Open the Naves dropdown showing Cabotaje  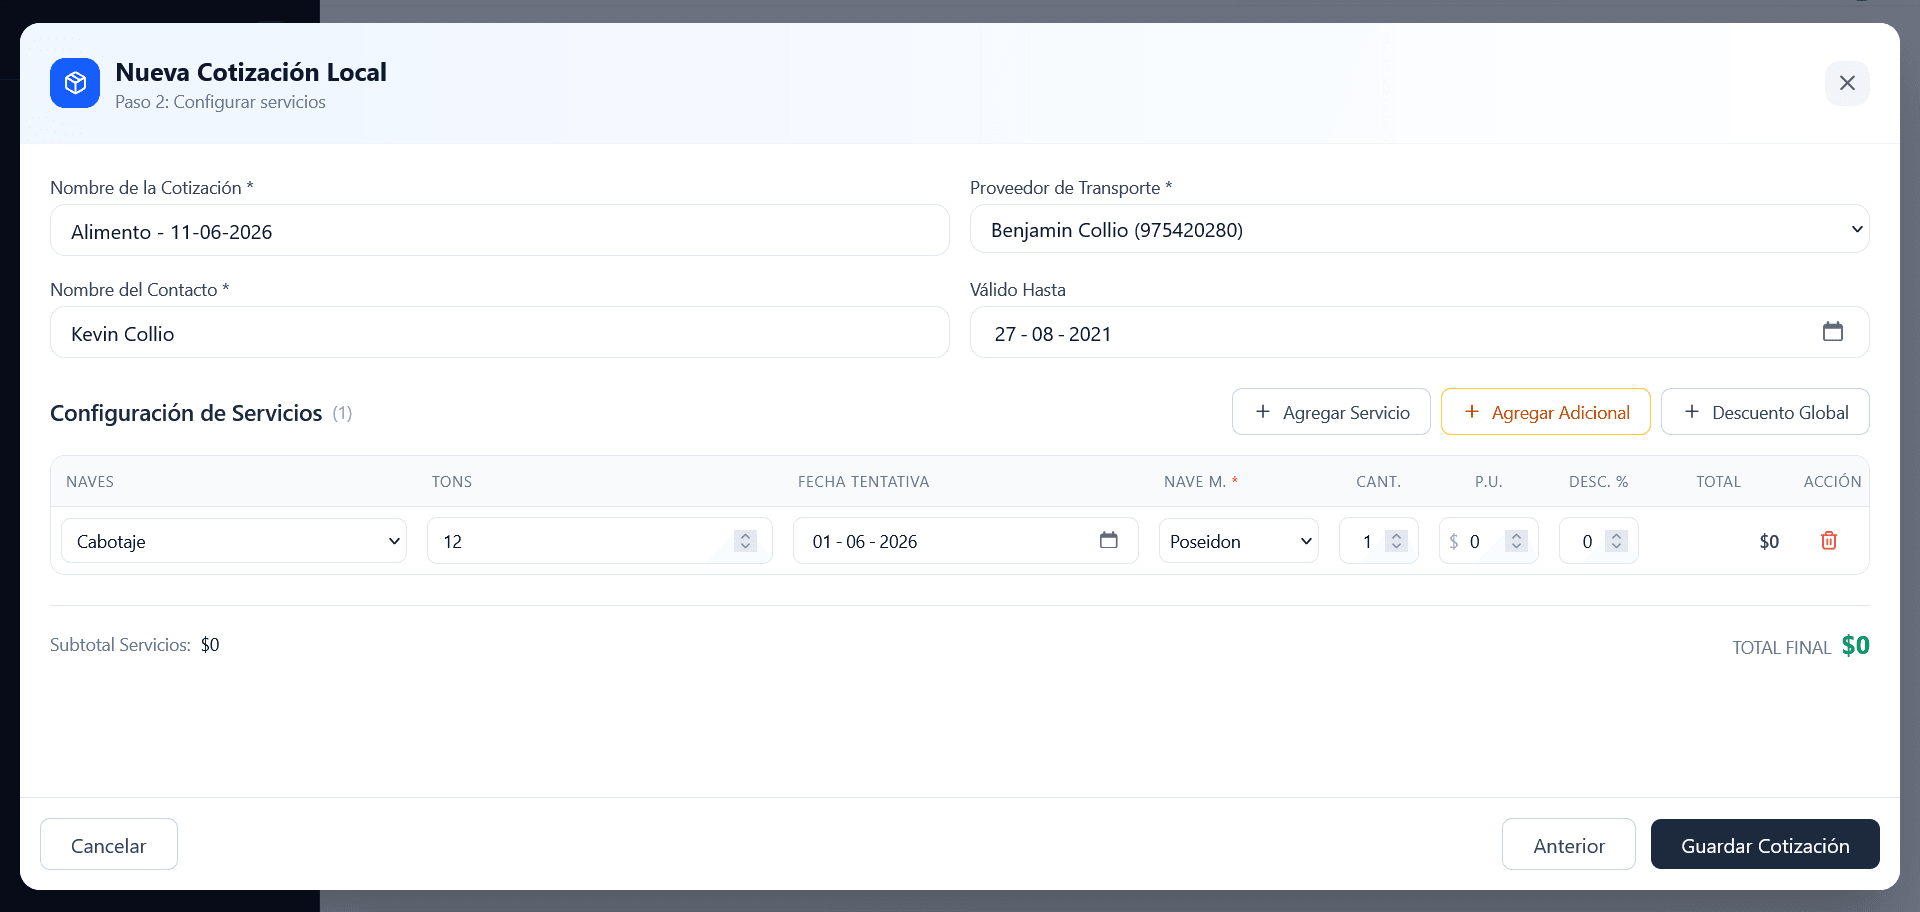point(234,541)
